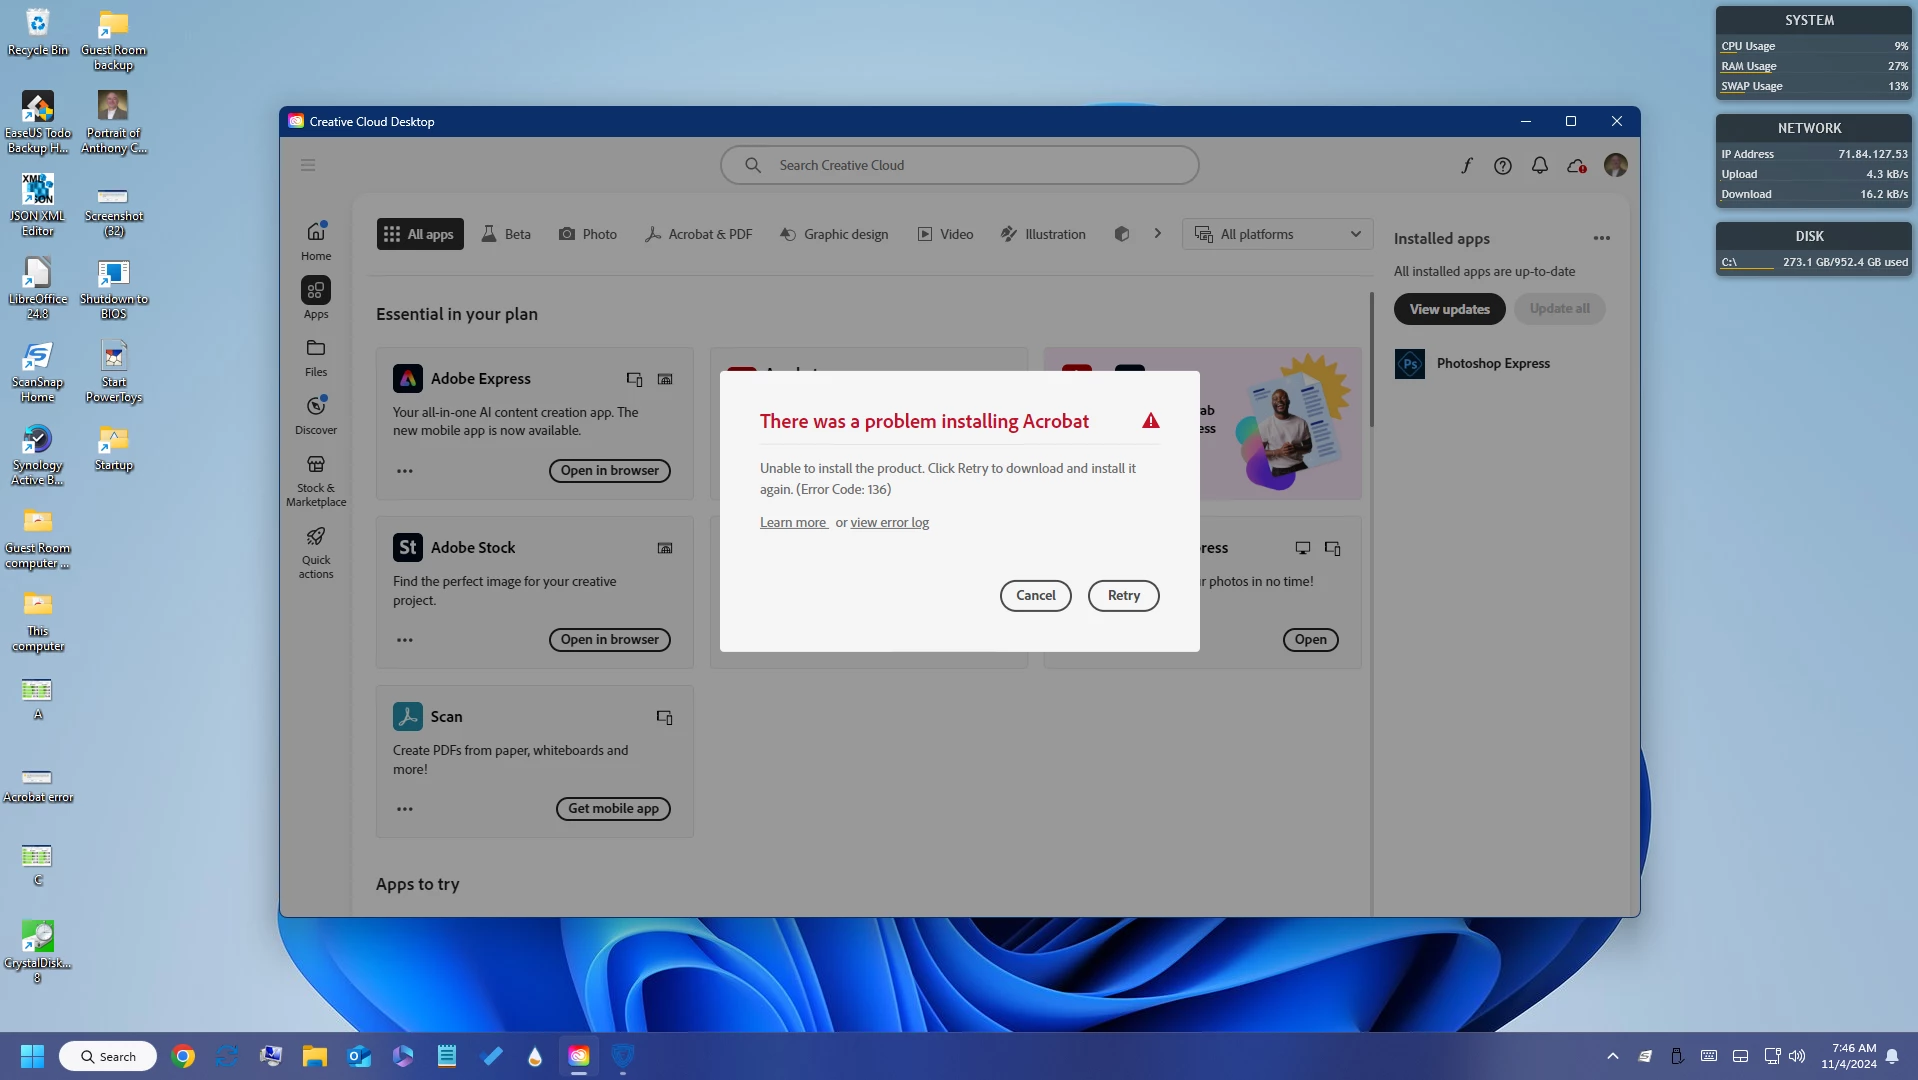
Task: Open Stock & Marketplace in the sidebar
Action: coord(316,481)
